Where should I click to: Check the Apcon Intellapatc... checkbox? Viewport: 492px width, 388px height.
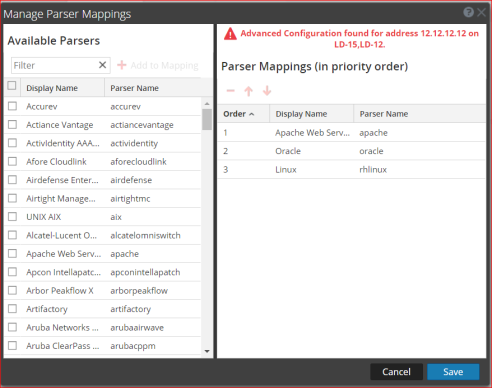coord(12,272)
